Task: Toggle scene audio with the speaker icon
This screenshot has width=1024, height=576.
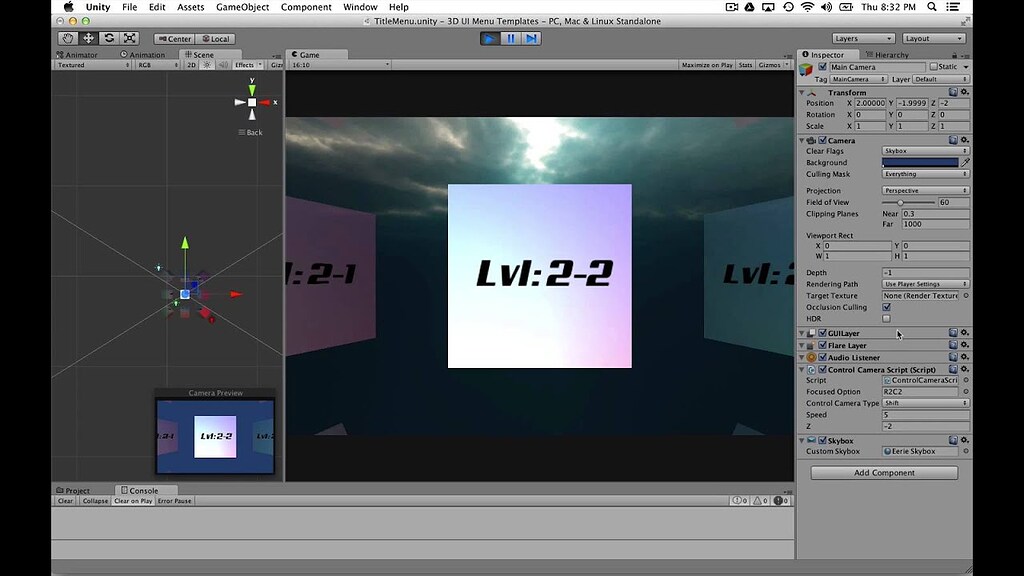Action: coord(224,65)
